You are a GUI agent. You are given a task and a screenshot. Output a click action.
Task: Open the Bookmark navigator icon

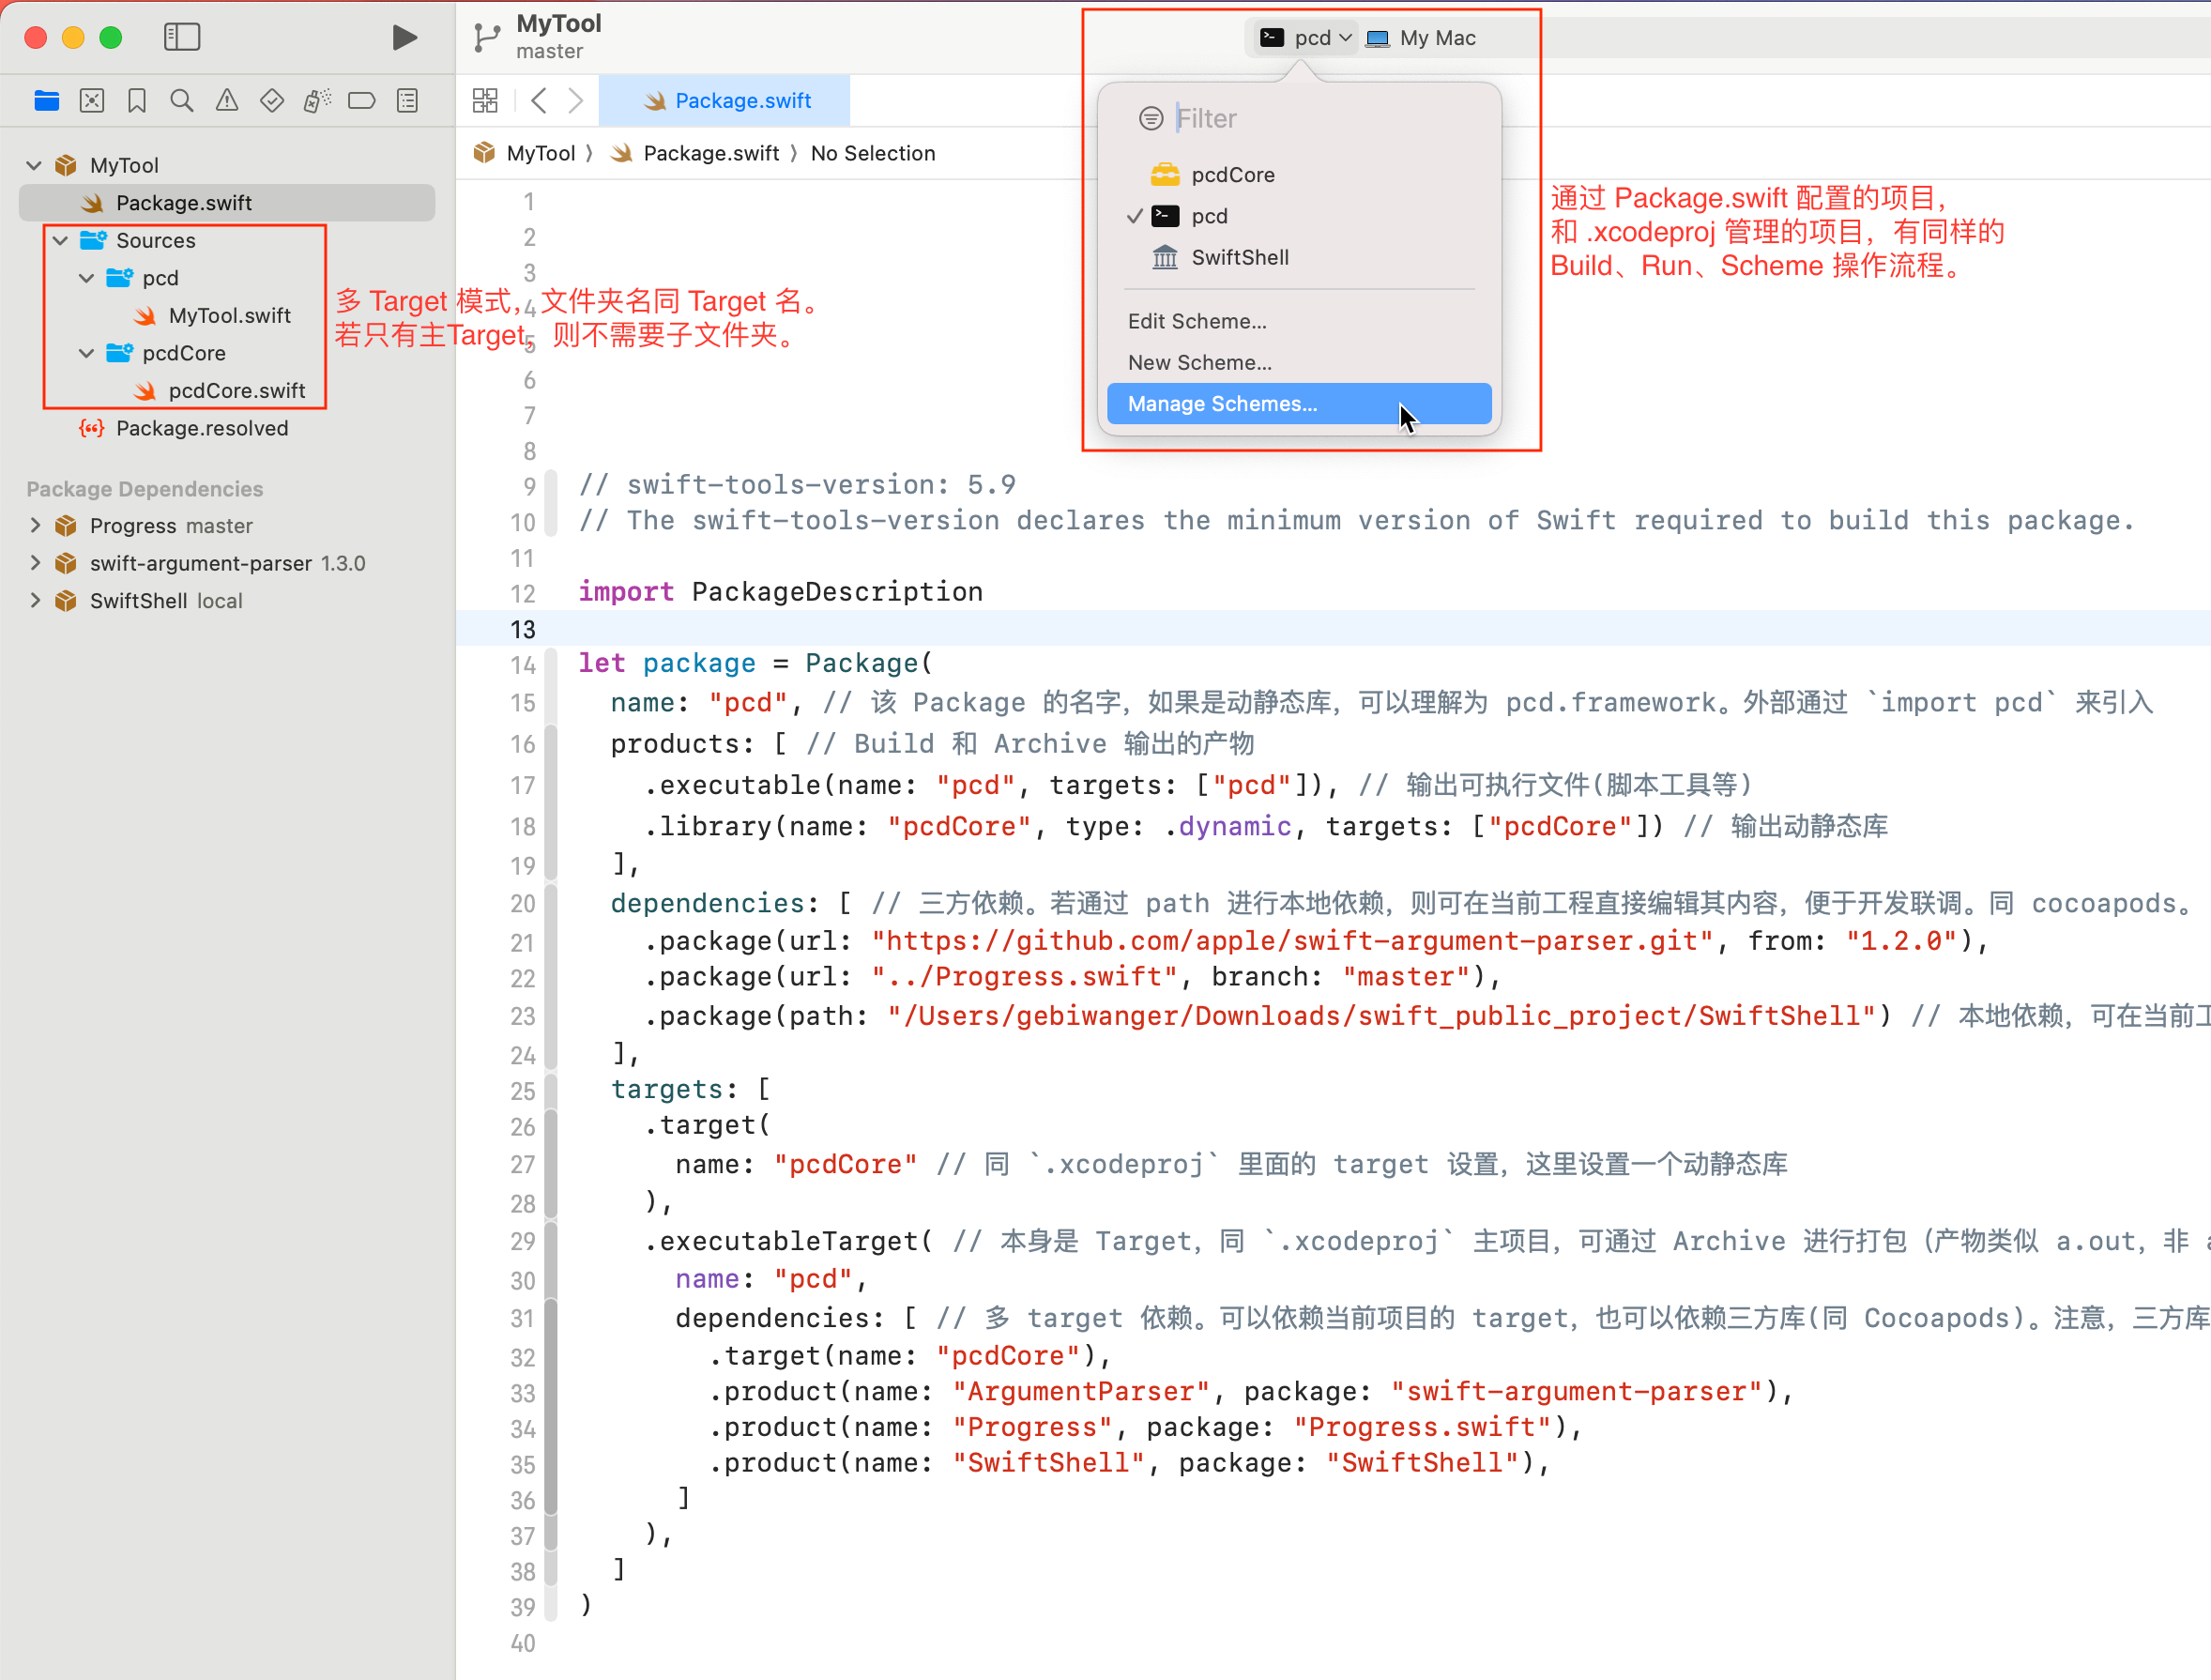click(137, 101)
